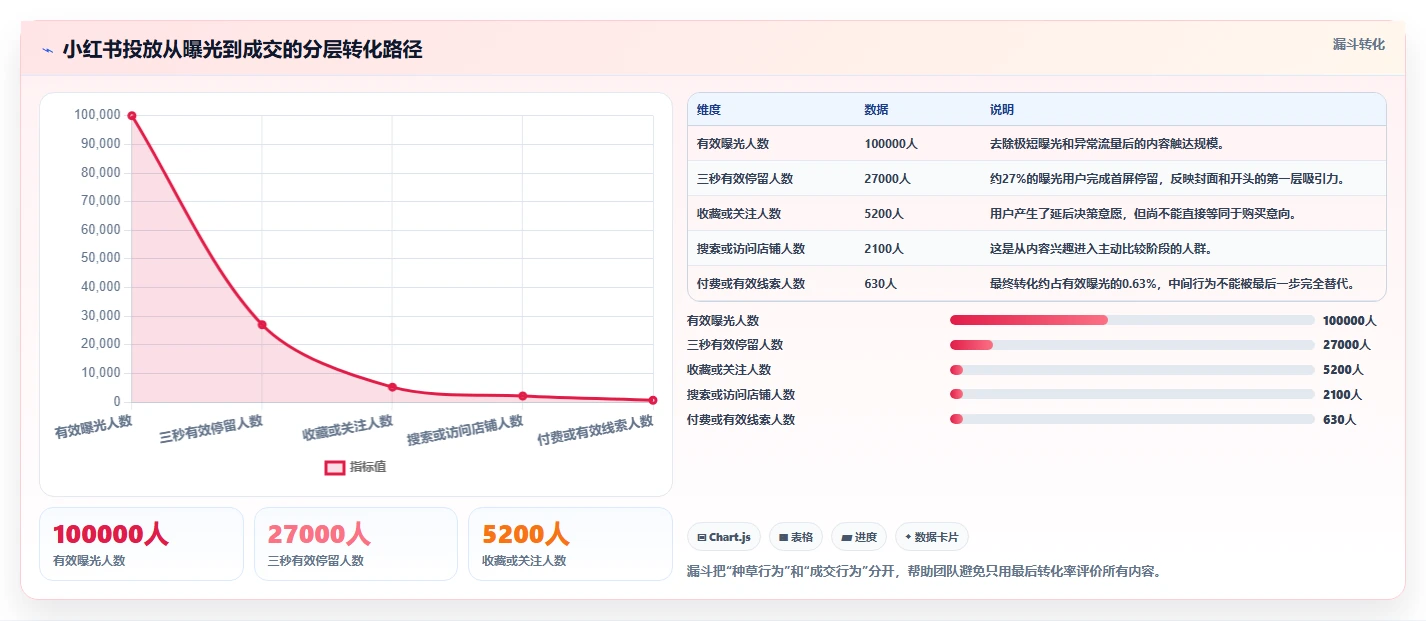Image resolution: width=1426 pixels, height=621 pixels.
Task: Click the 三秒有效停留人数 progress bar
Action: click(1132, 345)
